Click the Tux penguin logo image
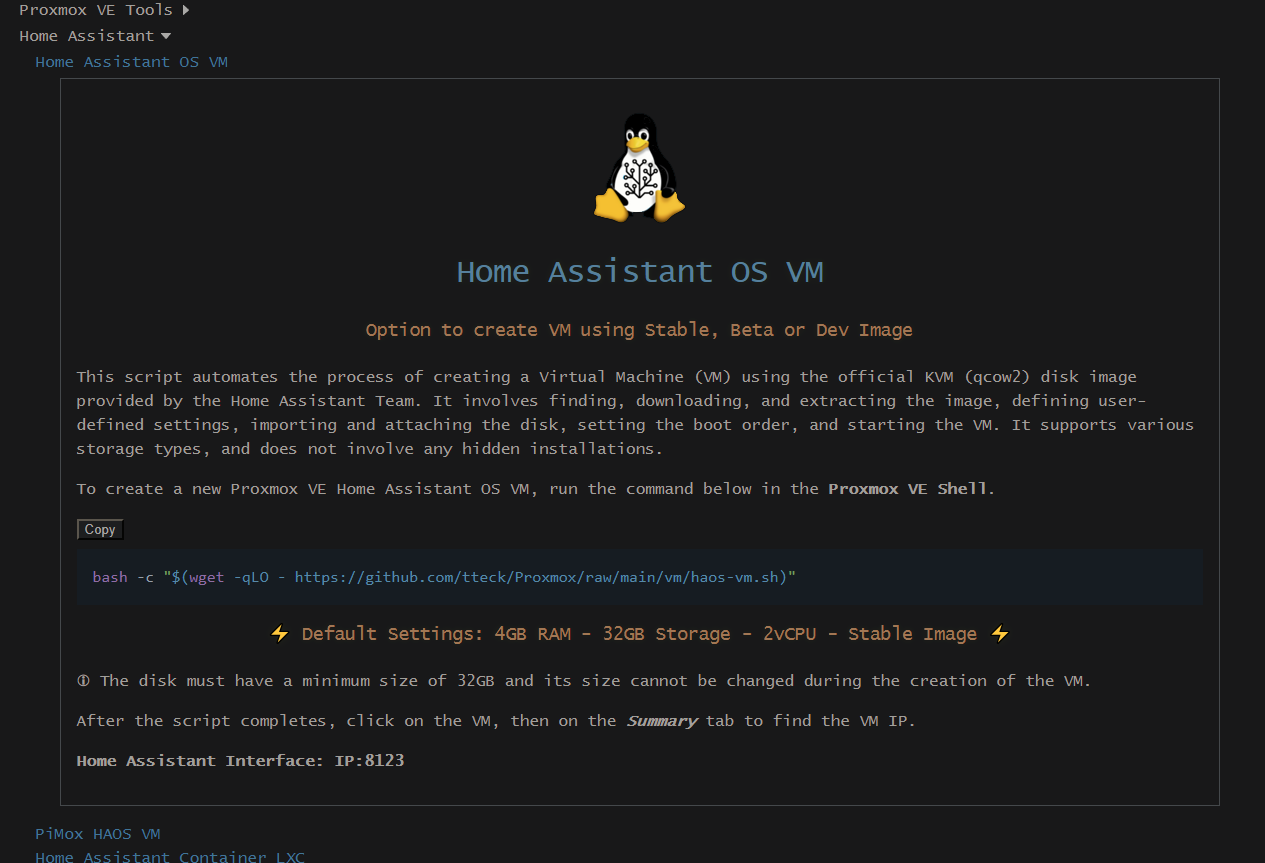1265x863 pixels. point(639,167)
